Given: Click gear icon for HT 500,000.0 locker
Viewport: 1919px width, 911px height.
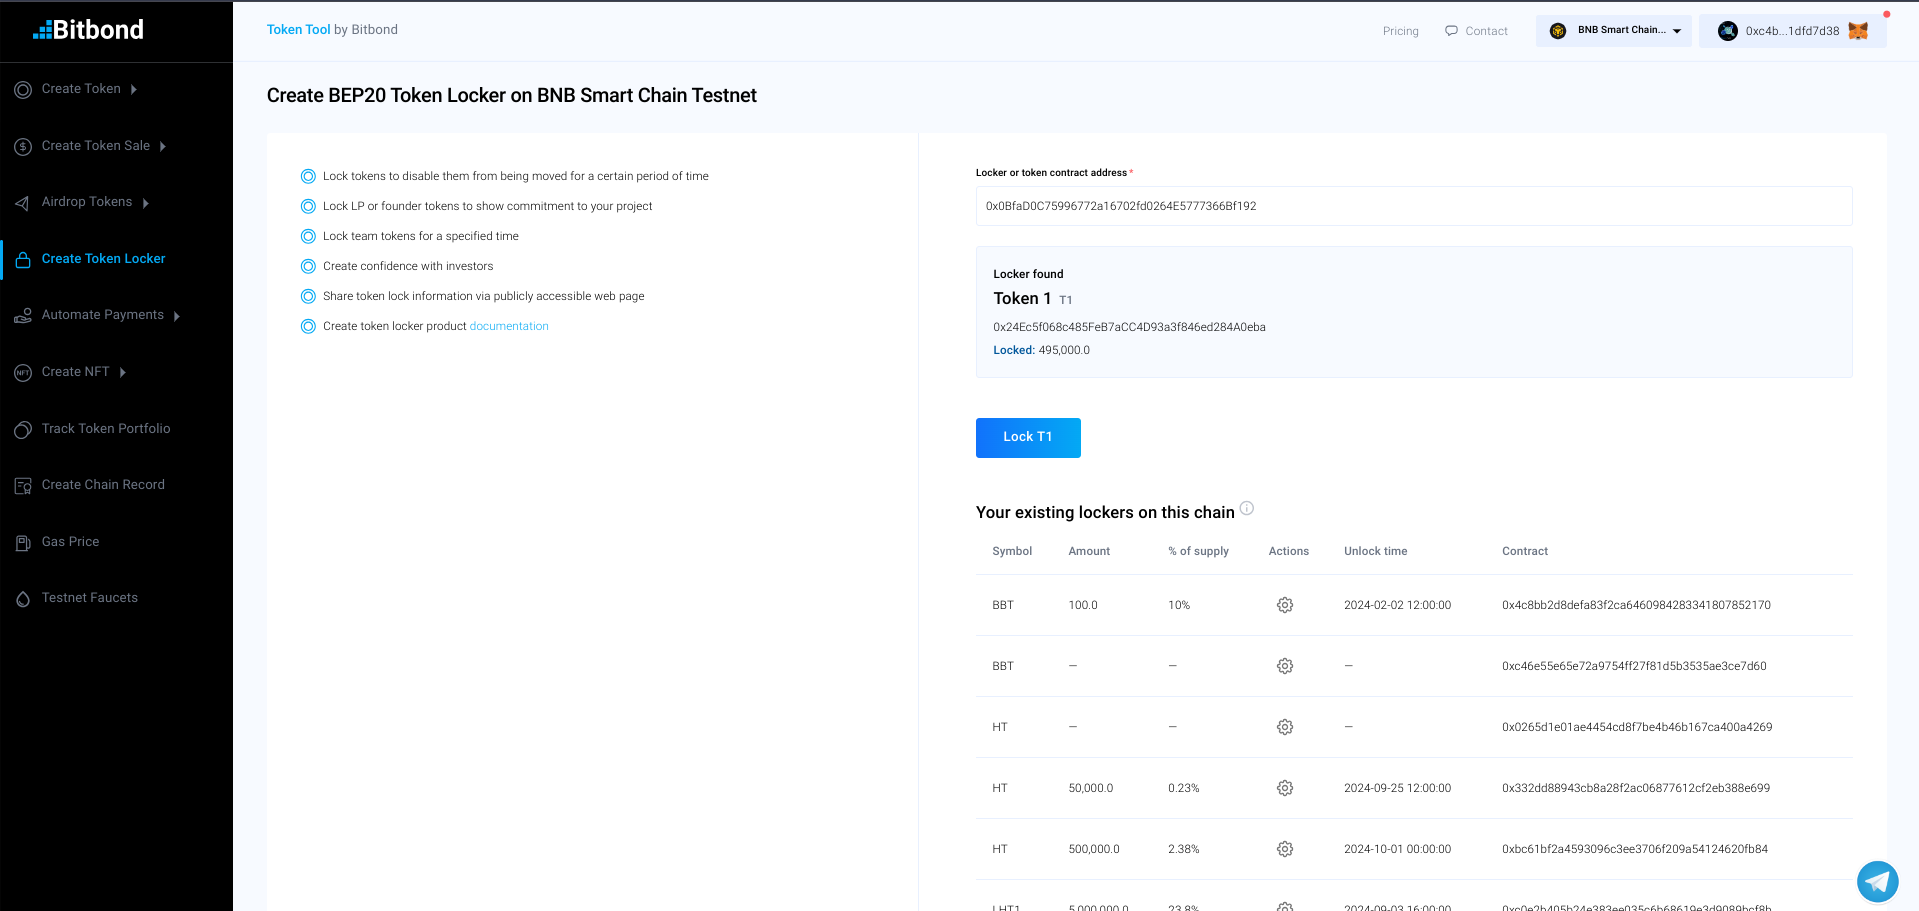Looking at the screenshot, I should pos(1285,849).
